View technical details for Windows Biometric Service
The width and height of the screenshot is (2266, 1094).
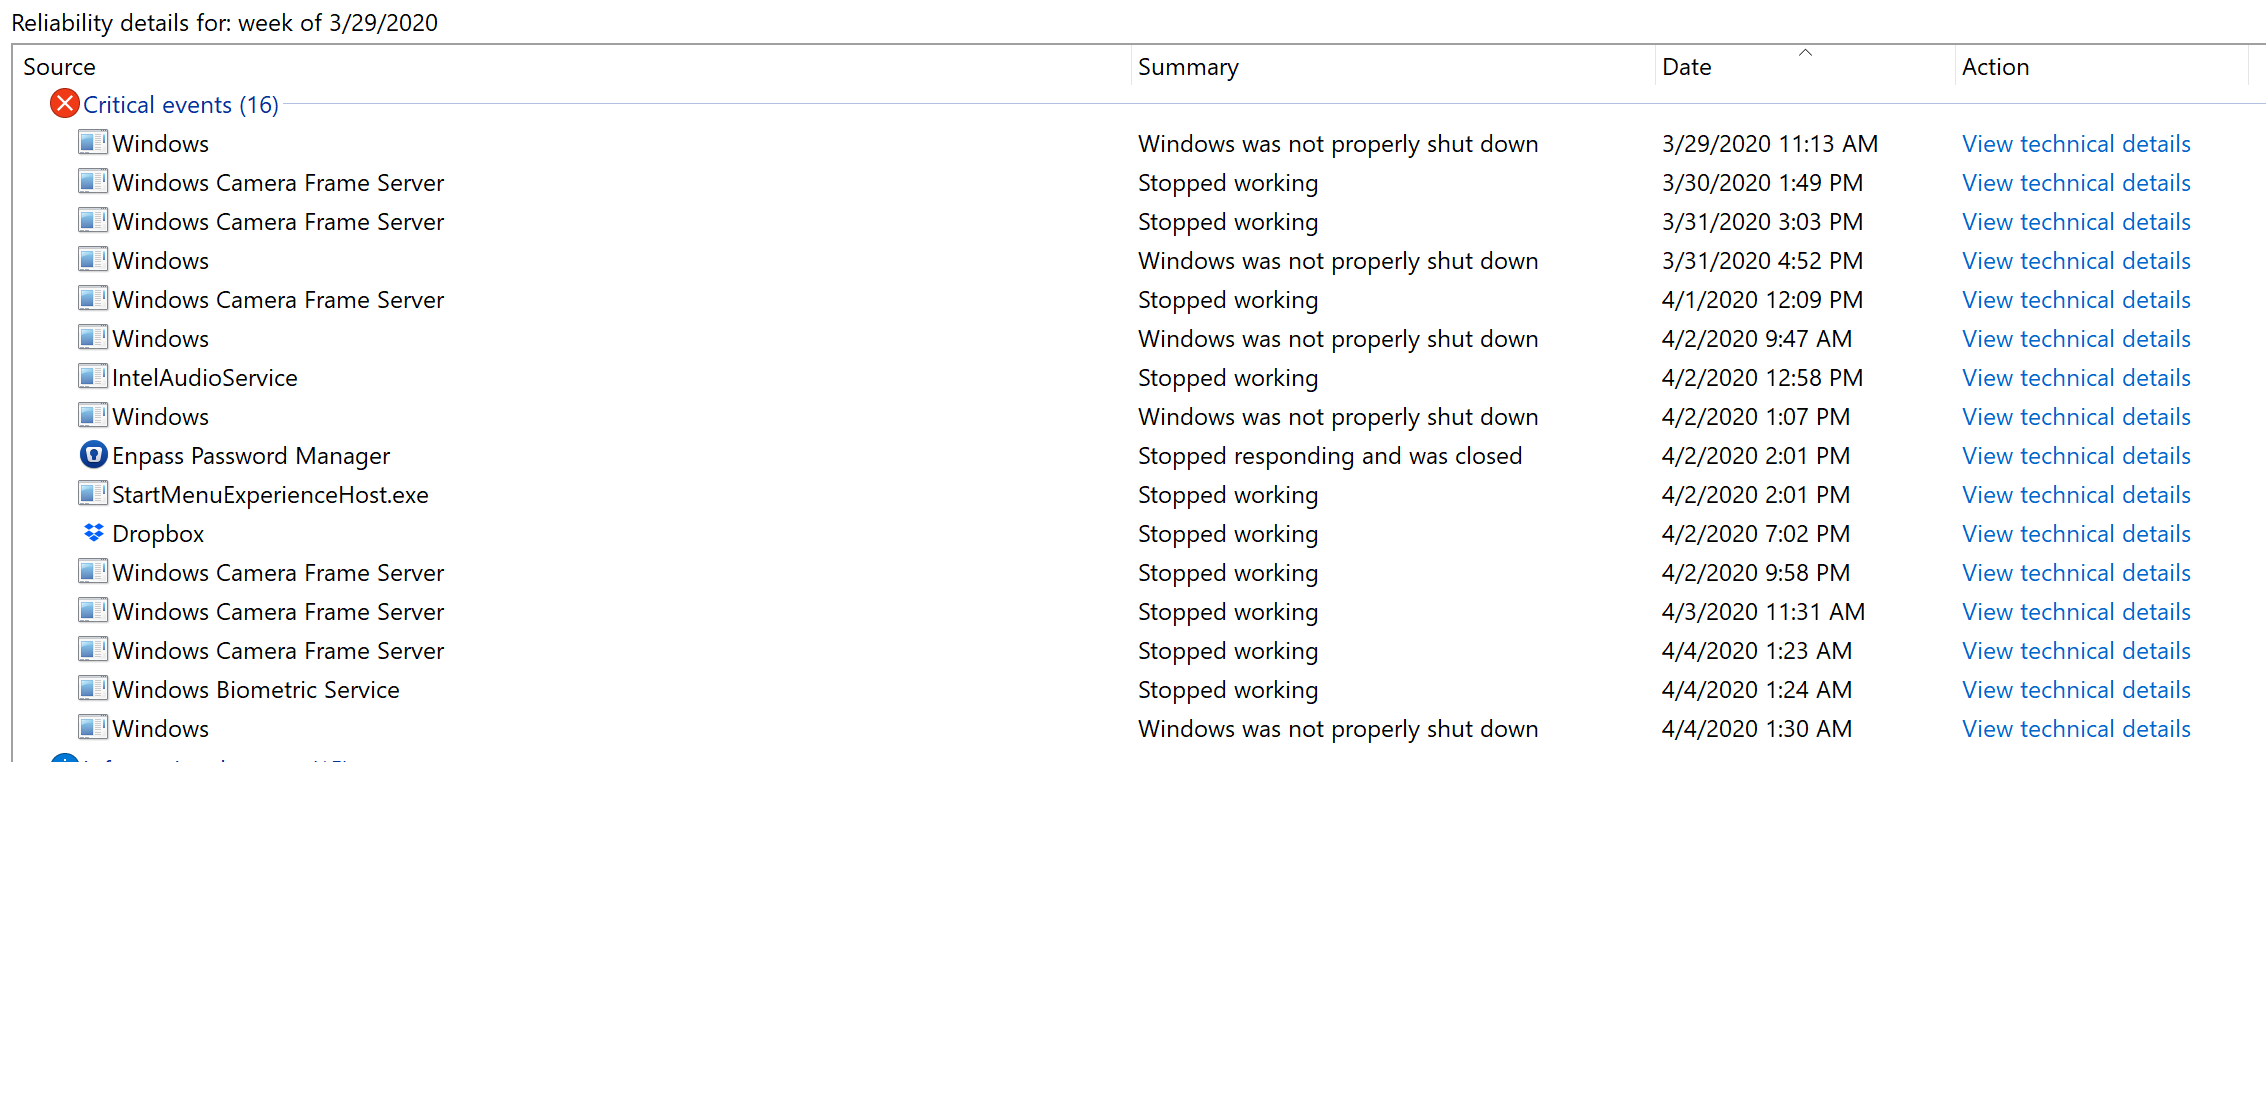coord(2076,690)
